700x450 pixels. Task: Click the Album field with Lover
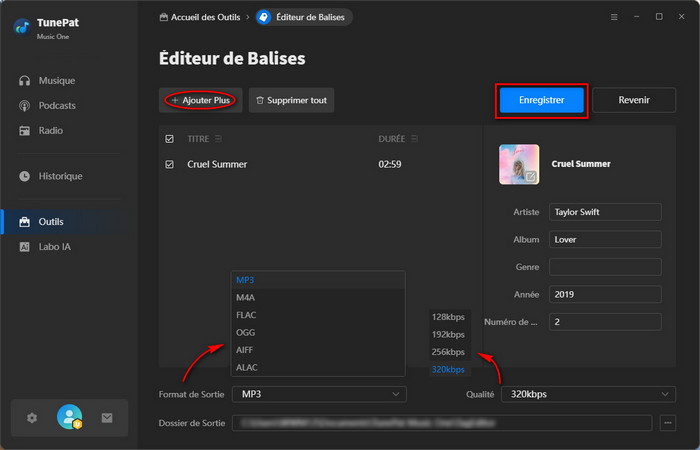[x=605, y=240]
